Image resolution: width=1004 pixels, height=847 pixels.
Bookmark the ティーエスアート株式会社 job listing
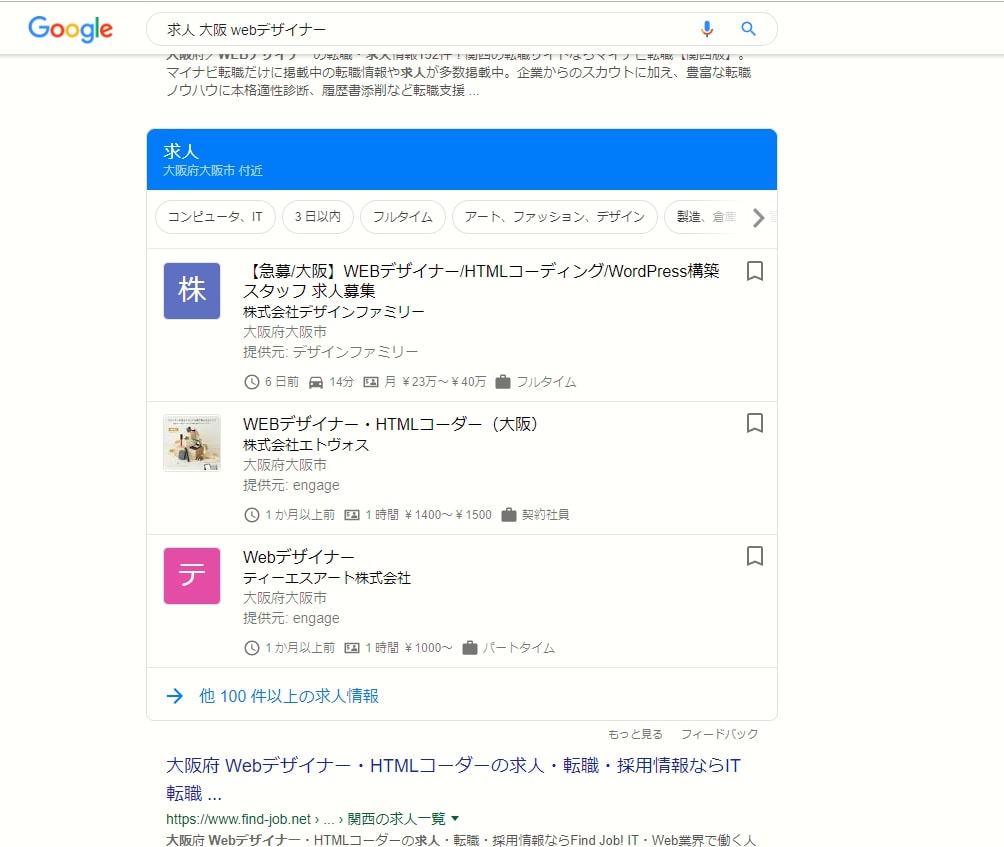point(755,556)
